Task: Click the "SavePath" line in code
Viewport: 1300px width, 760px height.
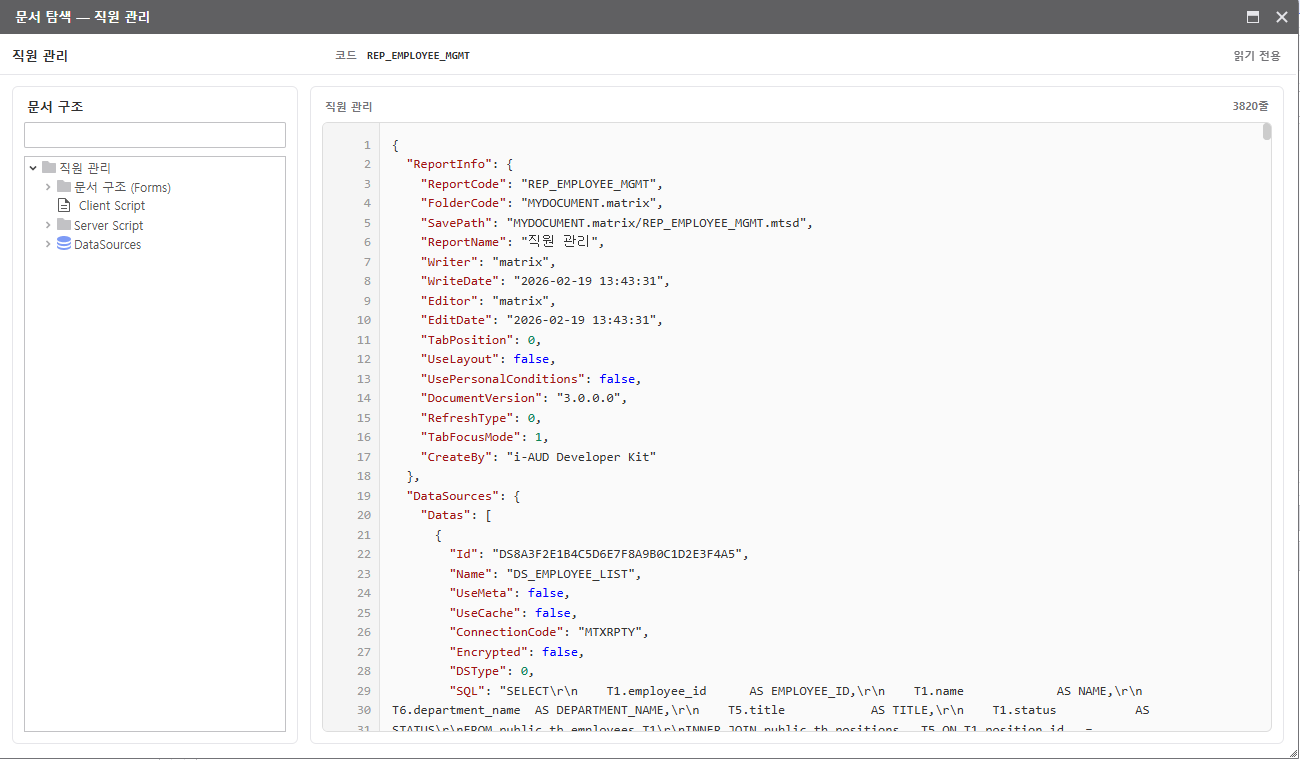Action: (x=617, y=223)
